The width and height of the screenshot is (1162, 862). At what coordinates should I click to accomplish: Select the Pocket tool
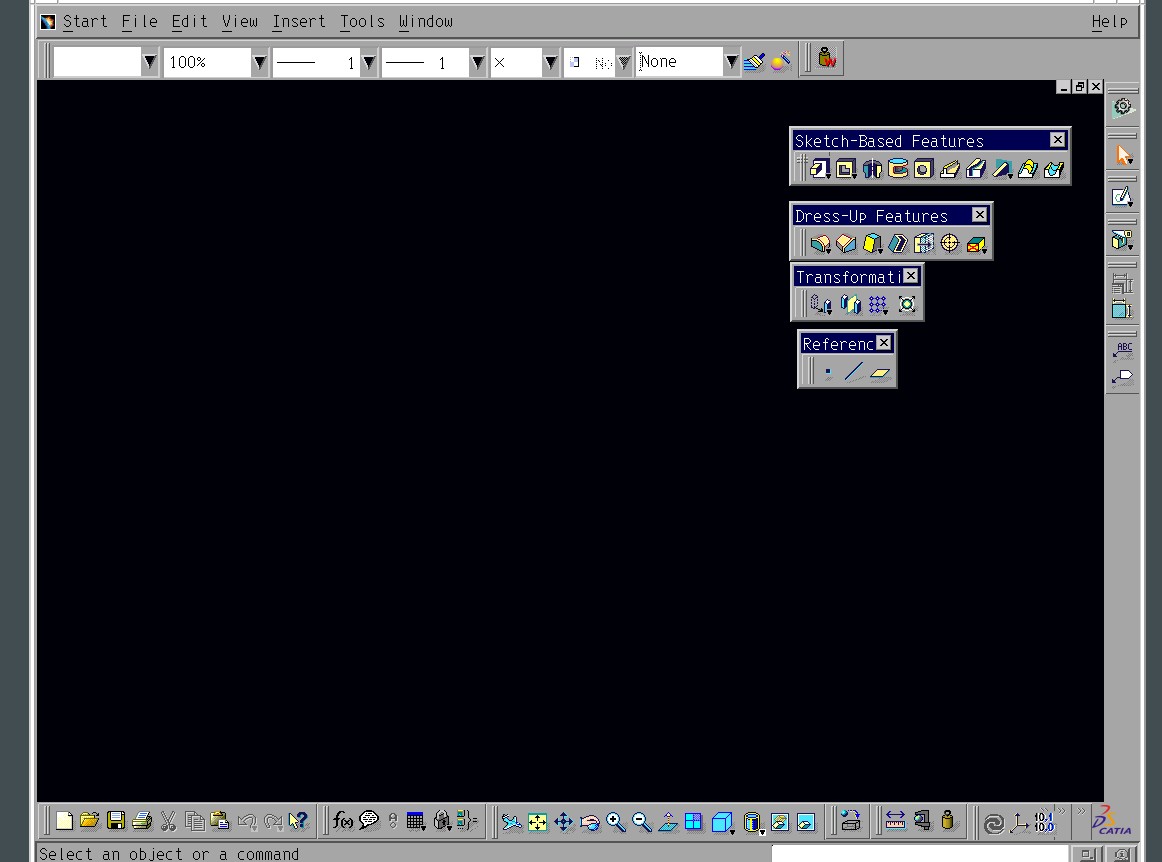(x=846, y=169)
